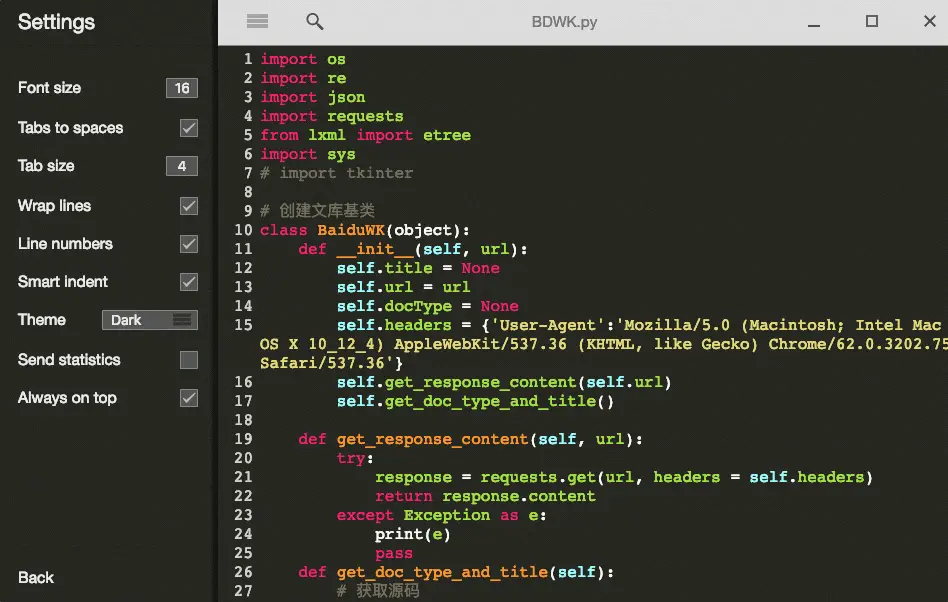Turn off Always on top
The width and height of the screenshot is (948, 602).
click(188, 398)
